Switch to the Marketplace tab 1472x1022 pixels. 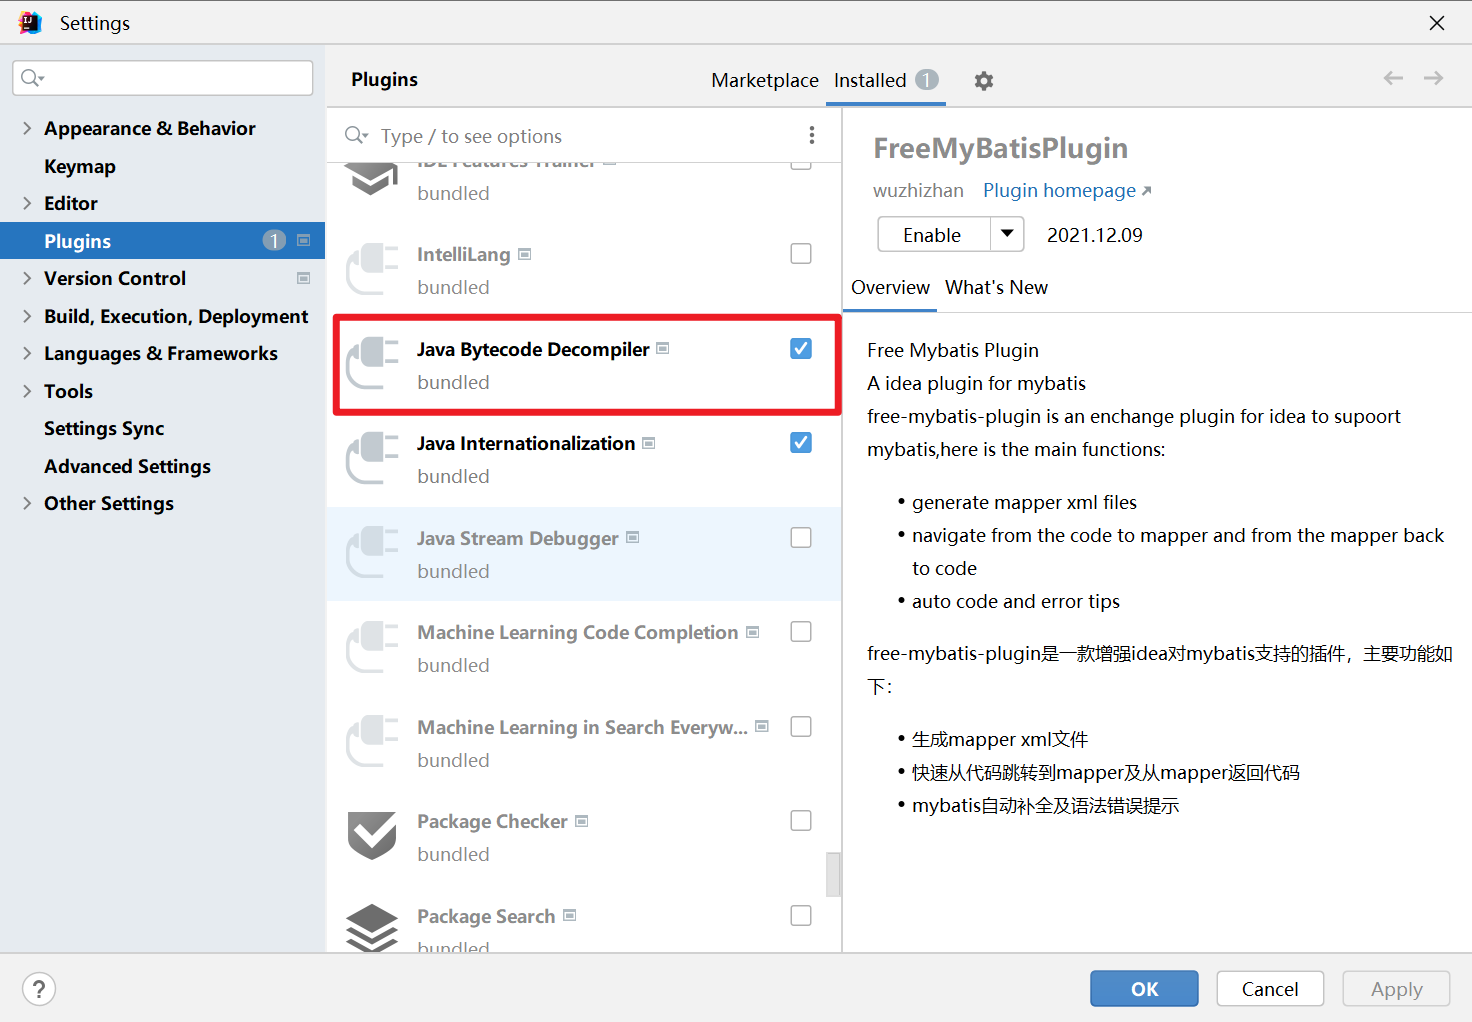click(765, 80)
